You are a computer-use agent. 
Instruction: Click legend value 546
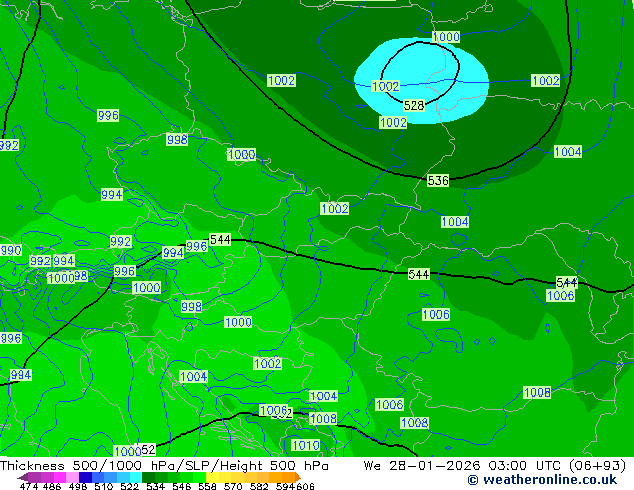click(182, 486)
